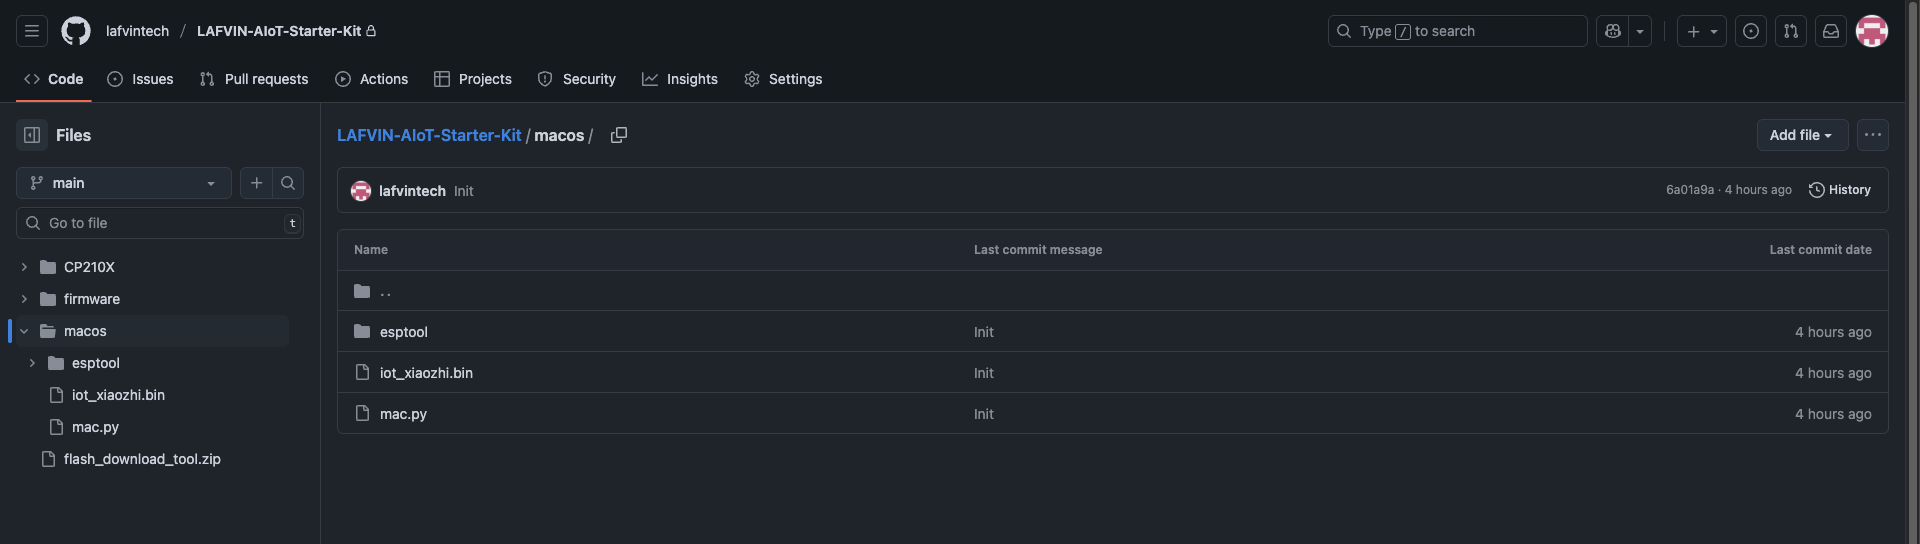The height and width of the screenshot is (544, 1920).
Task: Collapse the macos folder in tree
Action: pyautogui.click(x=24, y=331)
